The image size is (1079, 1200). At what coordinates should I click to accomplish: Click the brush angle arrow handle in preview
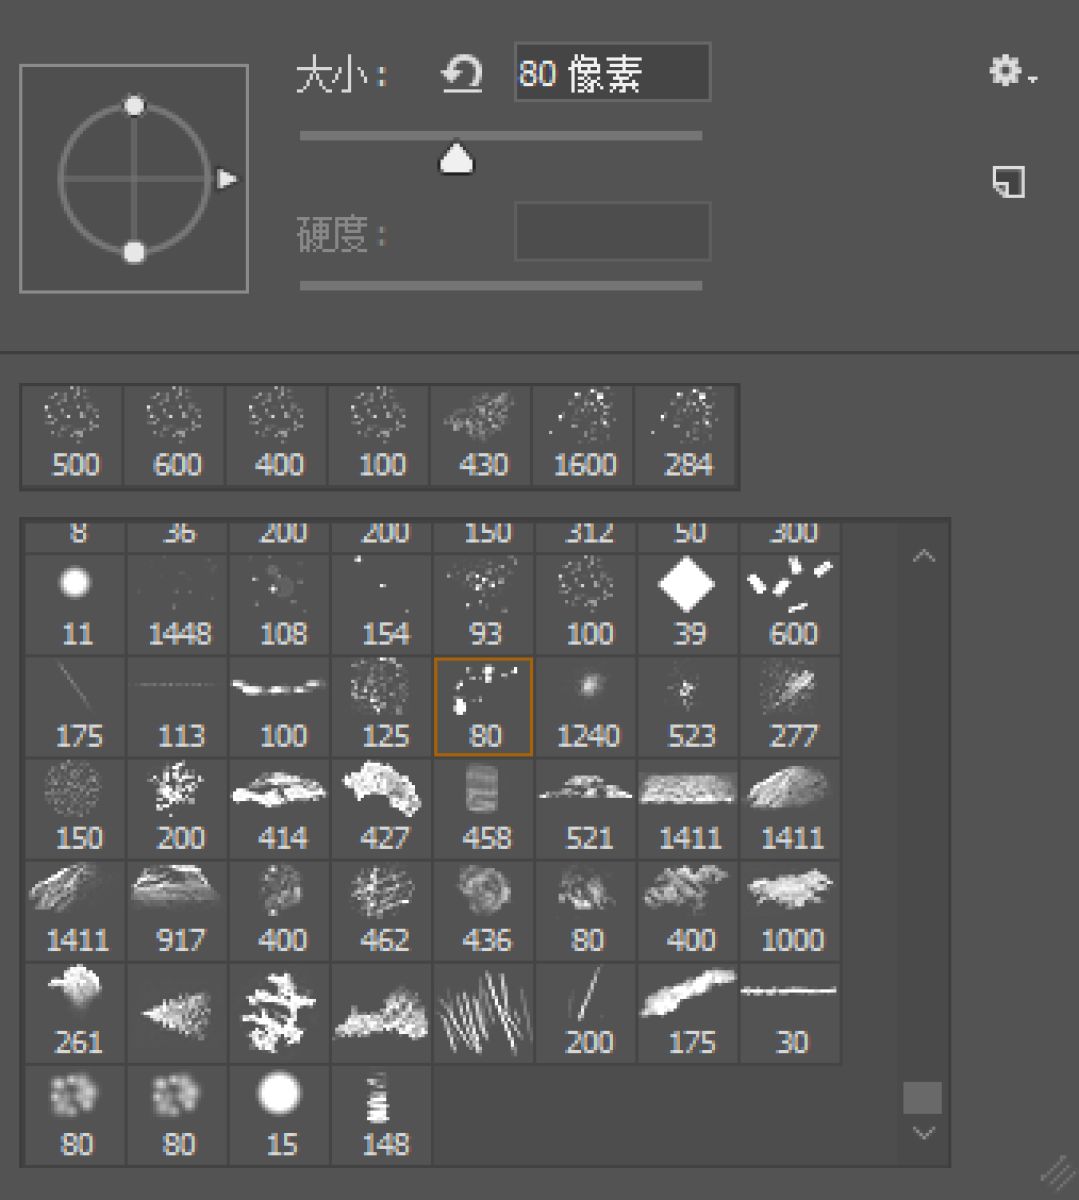[227, 179]
